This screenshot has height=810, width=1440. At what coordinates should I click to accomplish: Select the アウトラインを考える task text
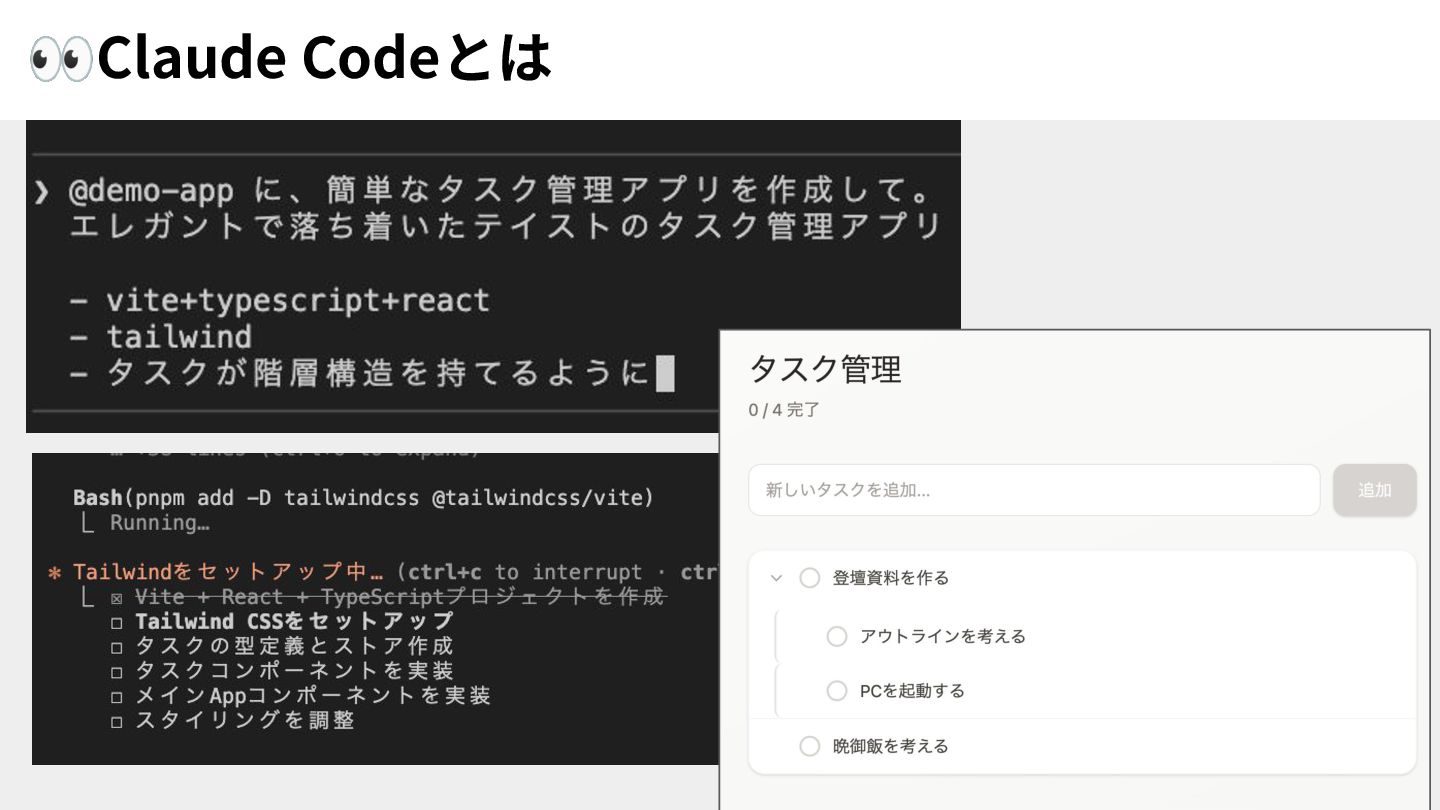coord(943,636)
